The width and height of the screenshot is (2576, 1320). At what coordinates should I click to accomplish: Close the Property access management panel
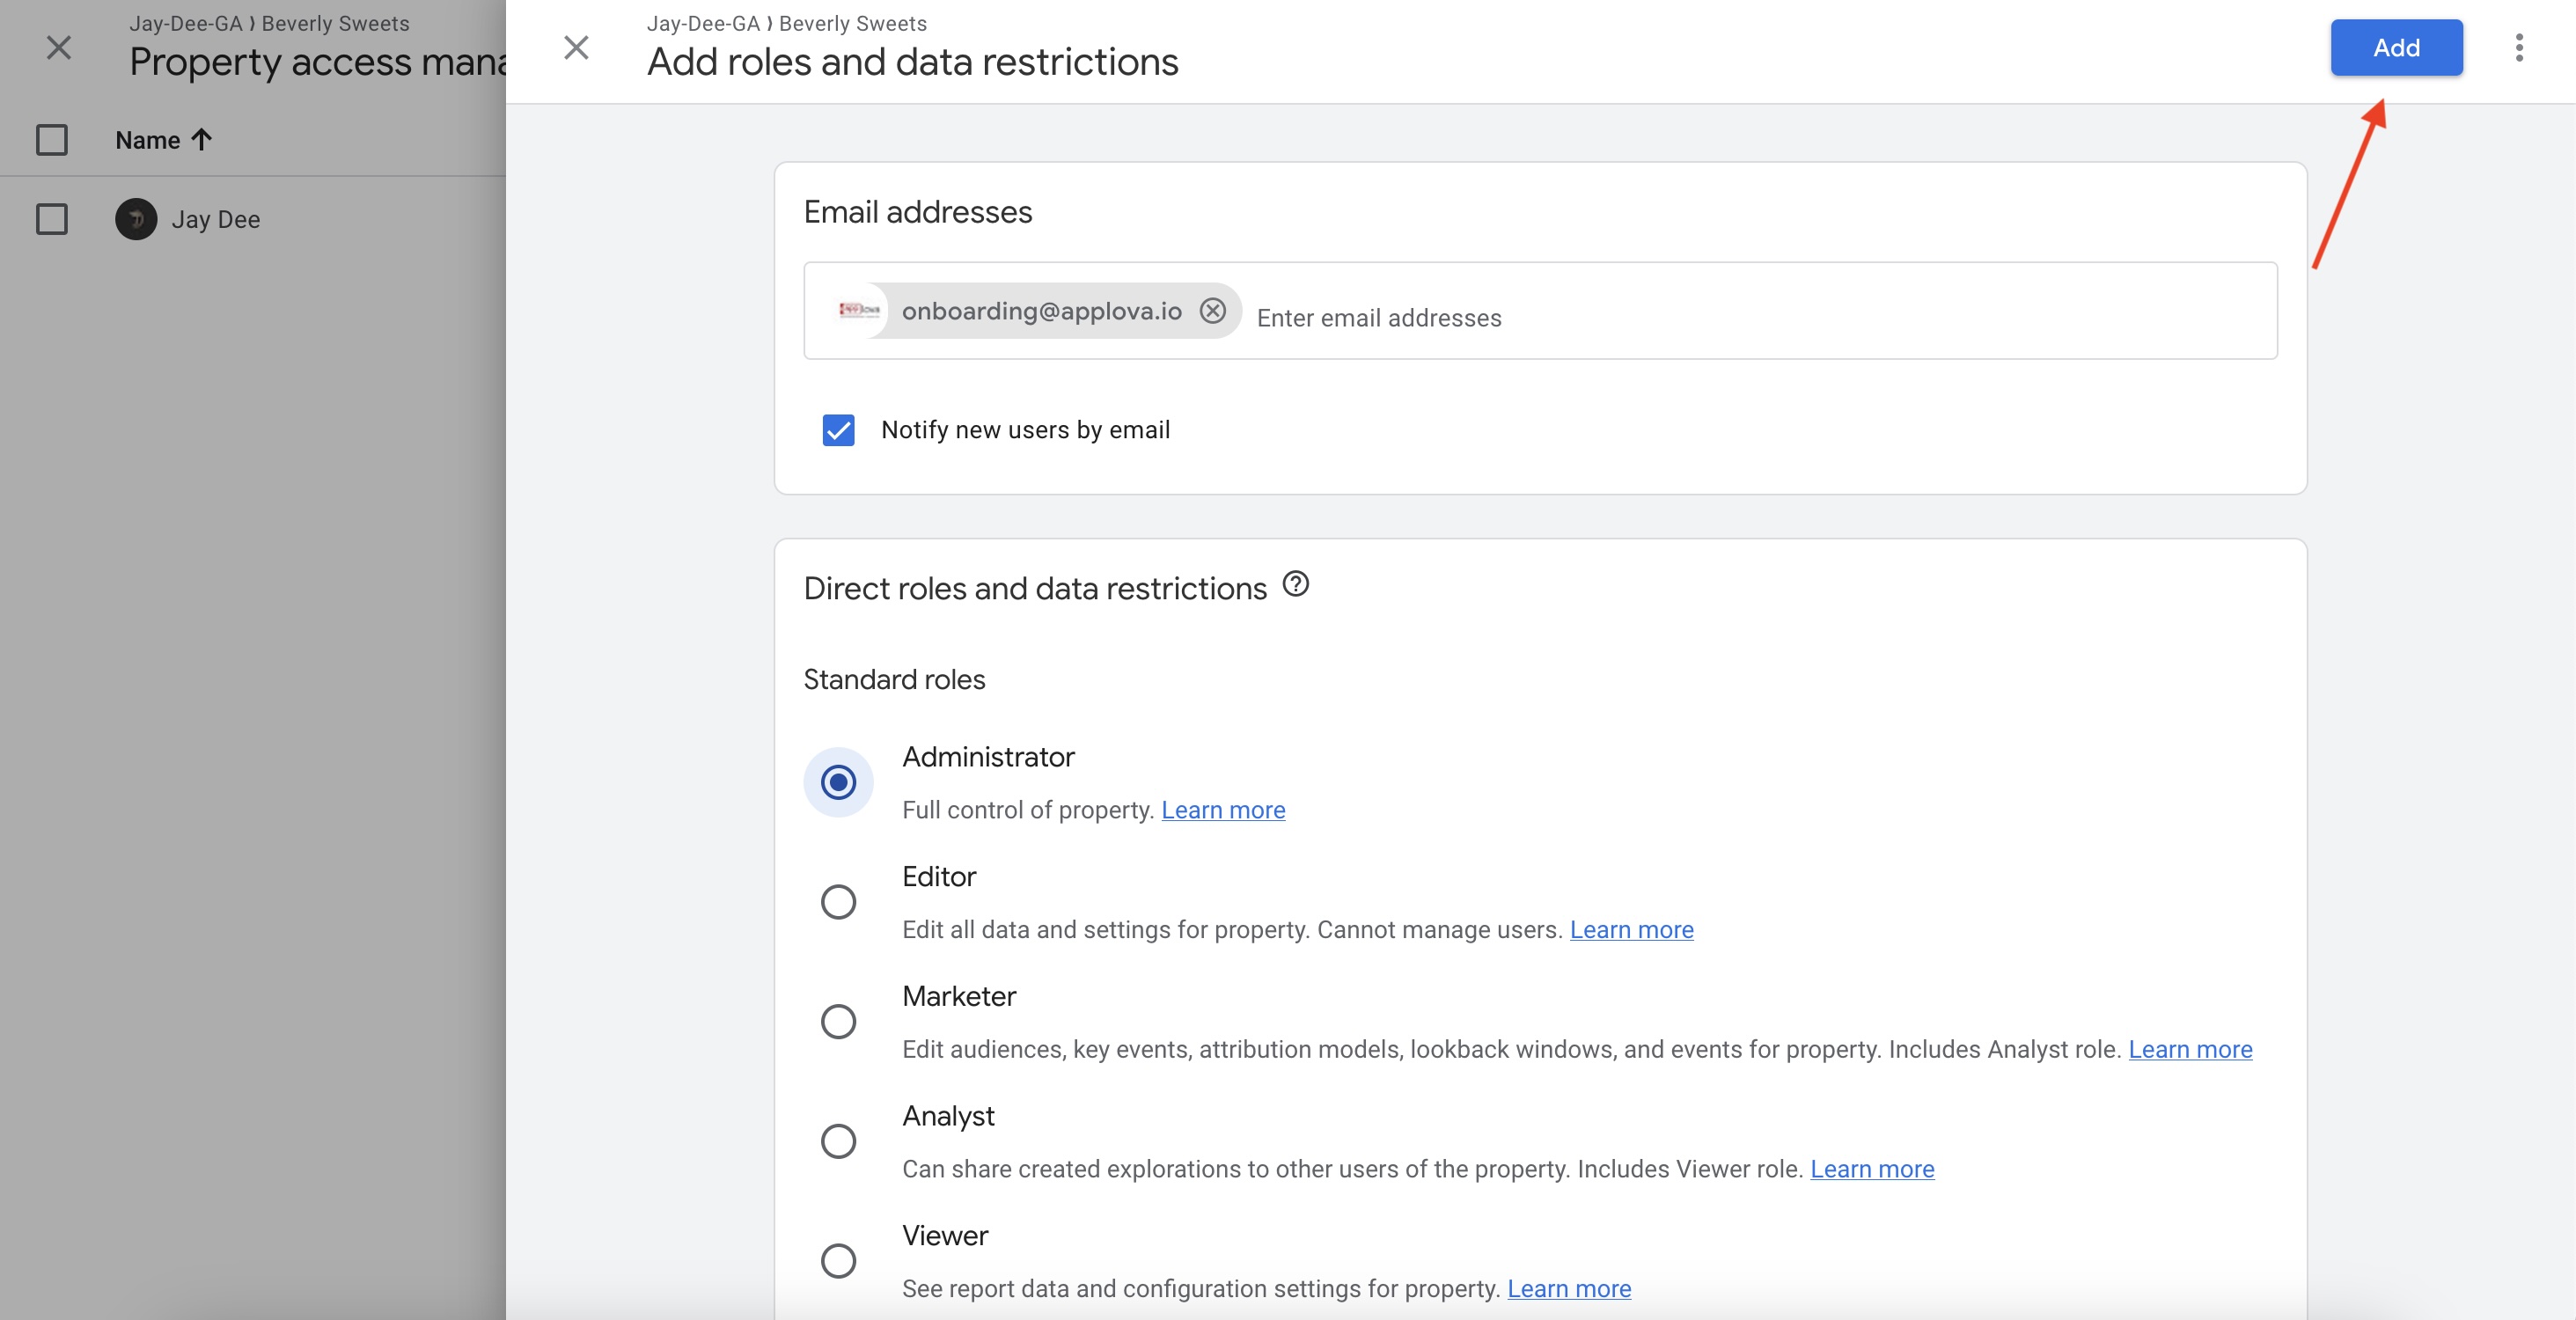(x=59, y=47)
